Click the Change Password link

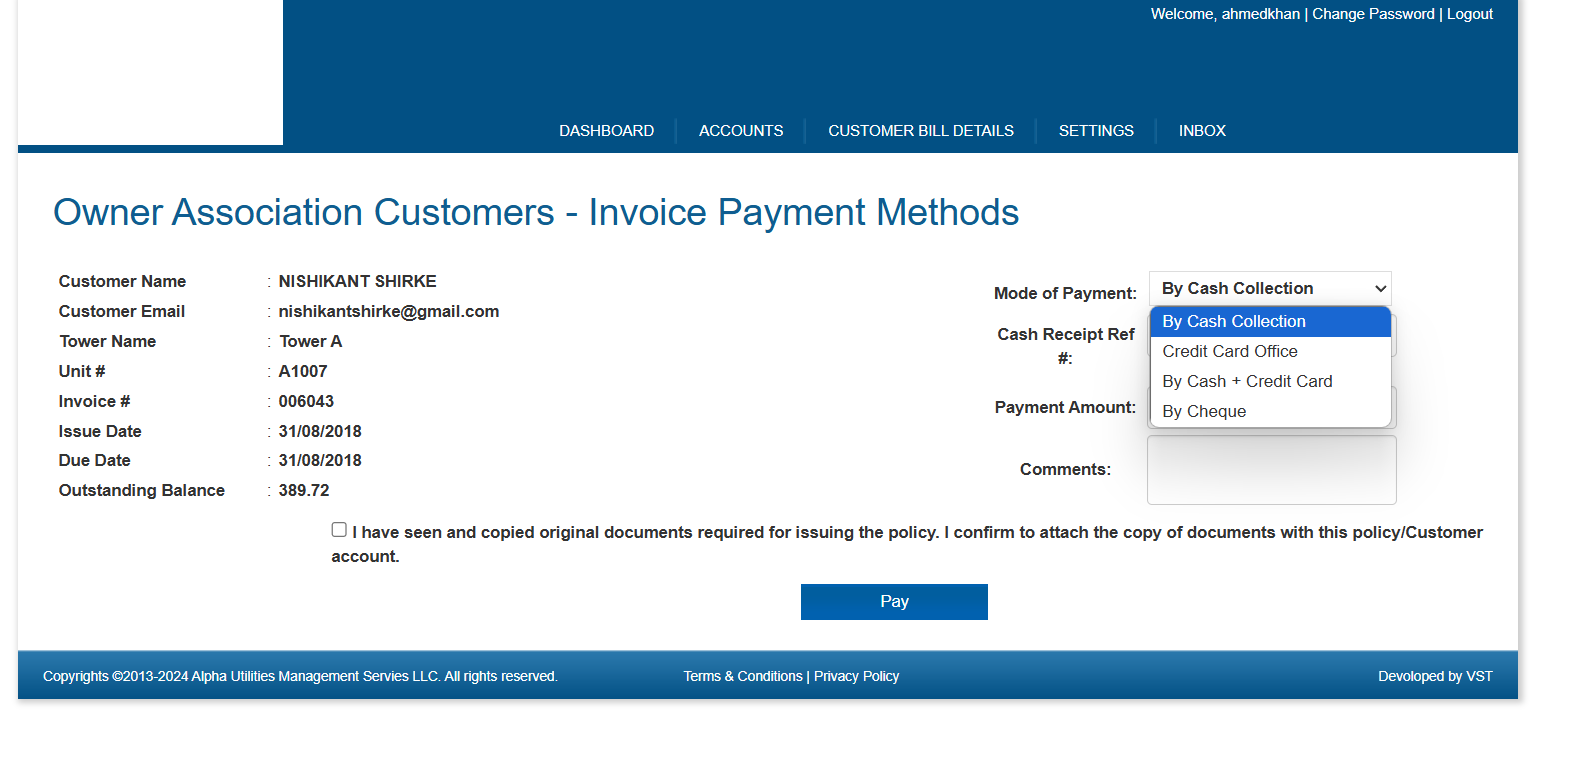point(1372,14)
